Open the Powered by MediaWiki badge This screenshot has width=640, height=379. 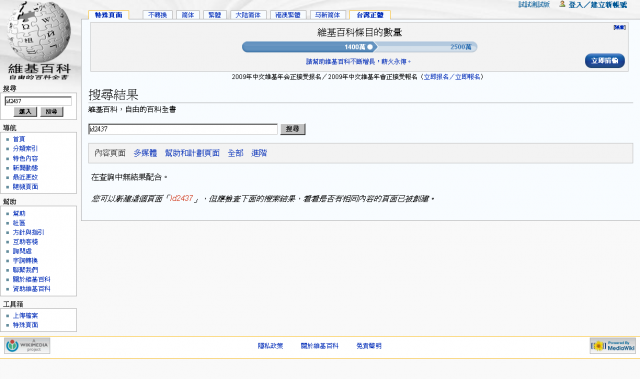click(x=612, y=346)
